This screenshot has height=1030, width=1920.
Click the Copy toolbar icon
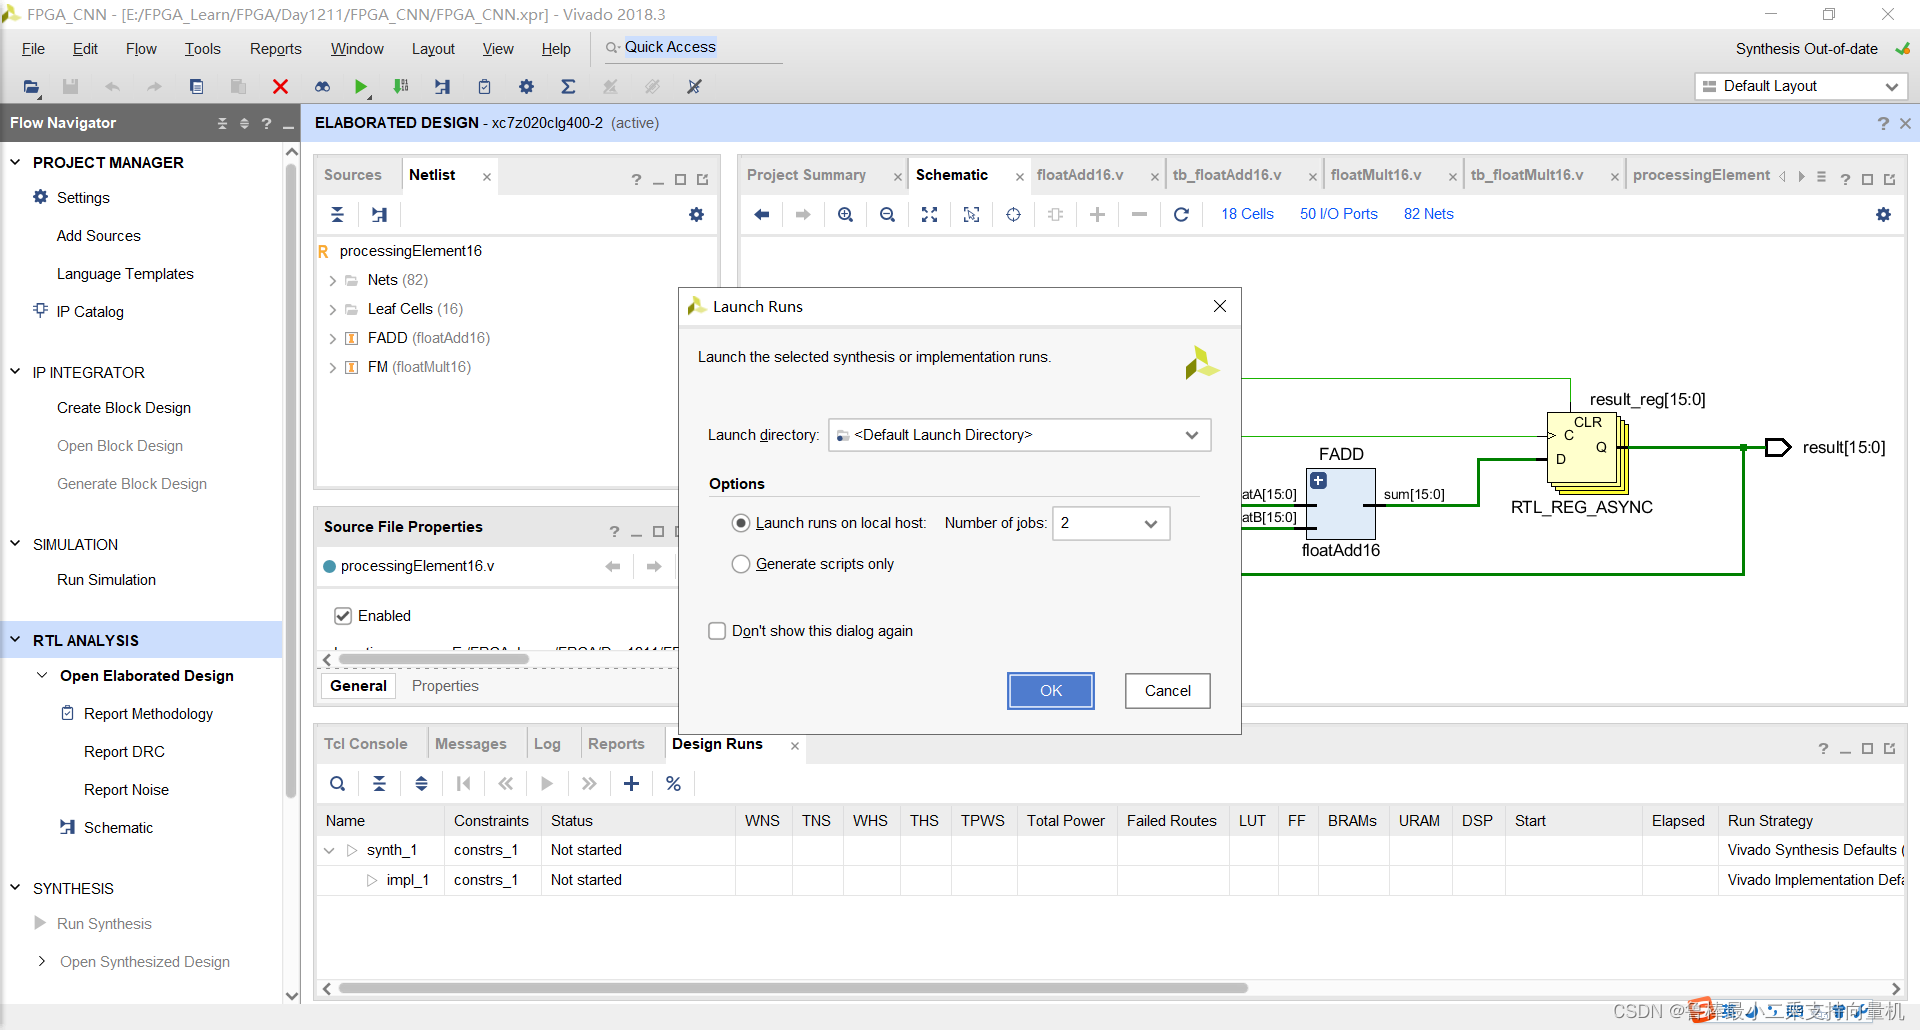pyautogui.click(x=196, y=87)
